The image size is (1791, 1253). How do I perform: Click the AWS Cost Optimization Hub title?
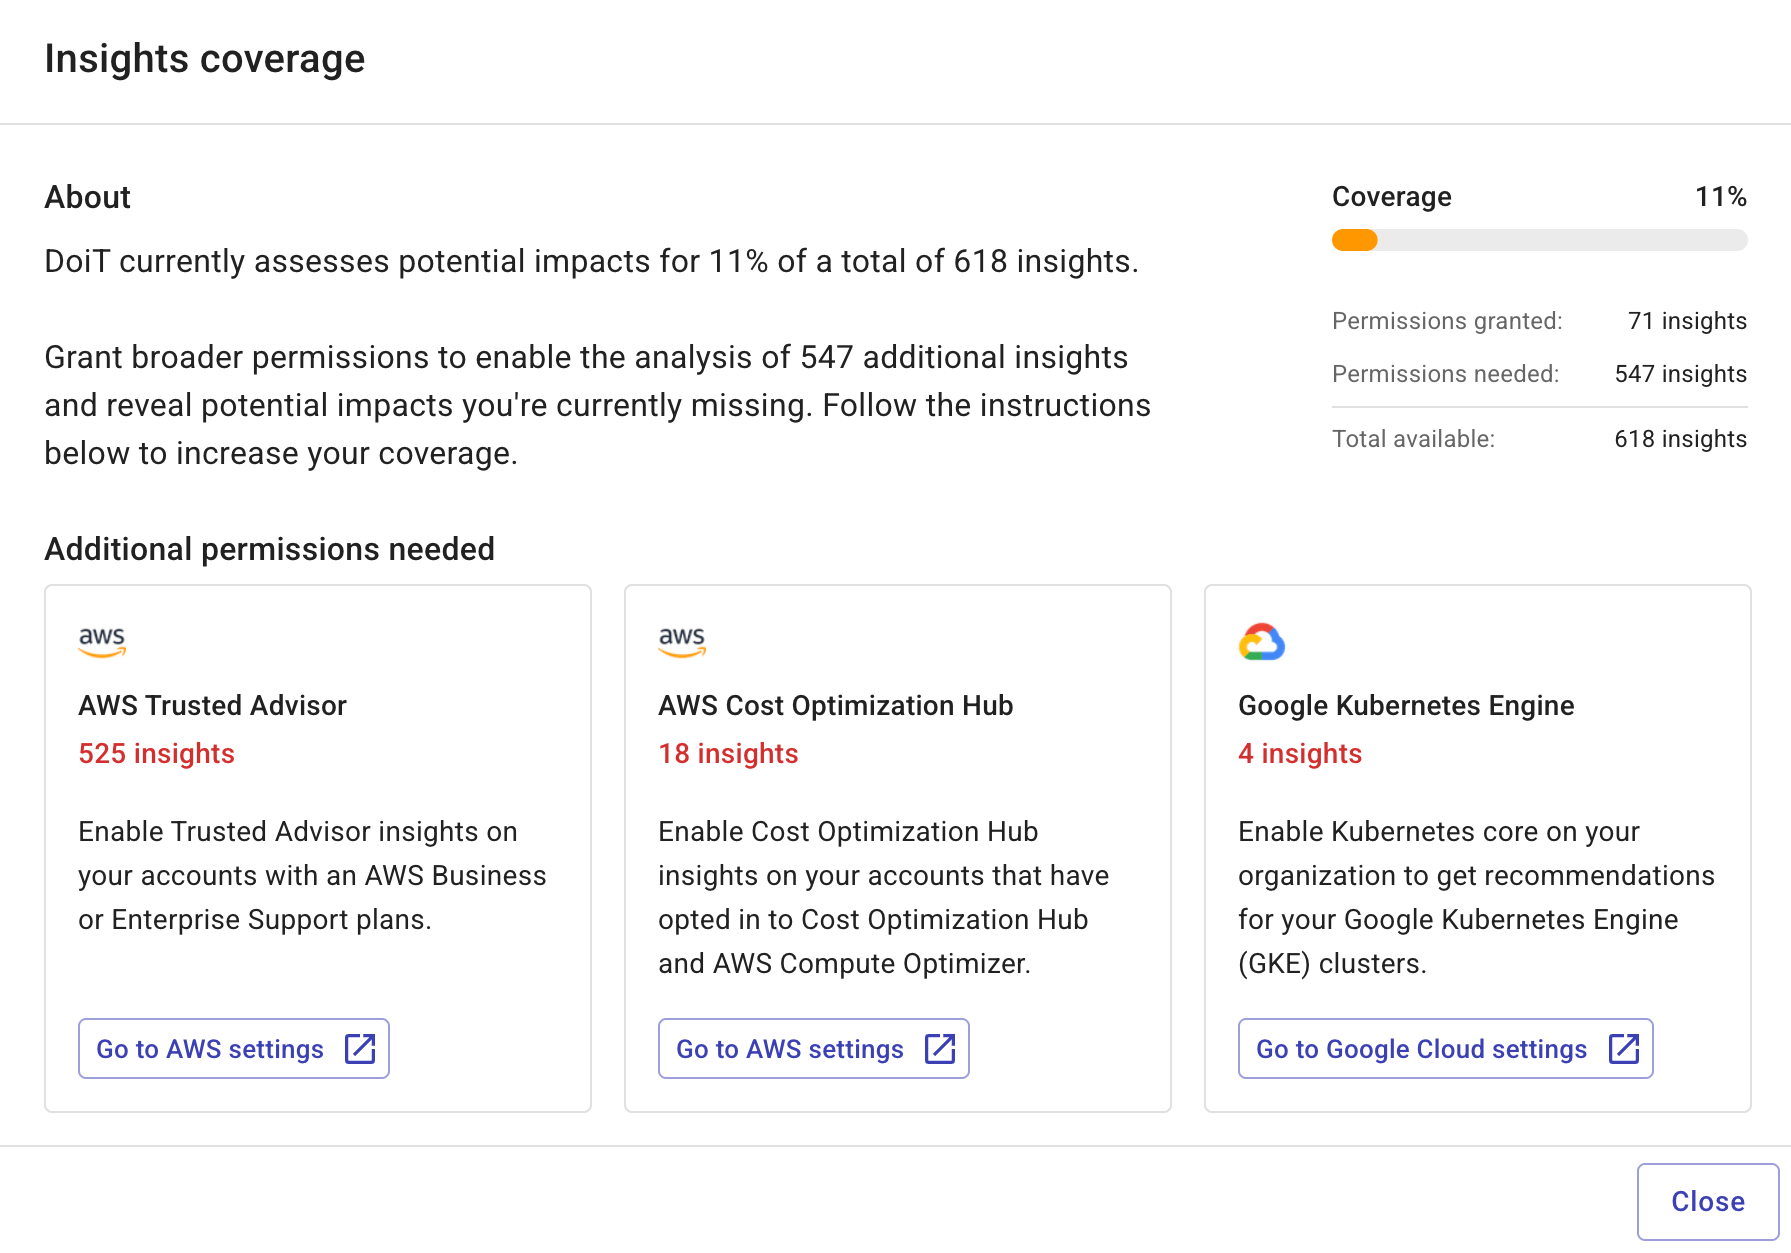point(836,705)
